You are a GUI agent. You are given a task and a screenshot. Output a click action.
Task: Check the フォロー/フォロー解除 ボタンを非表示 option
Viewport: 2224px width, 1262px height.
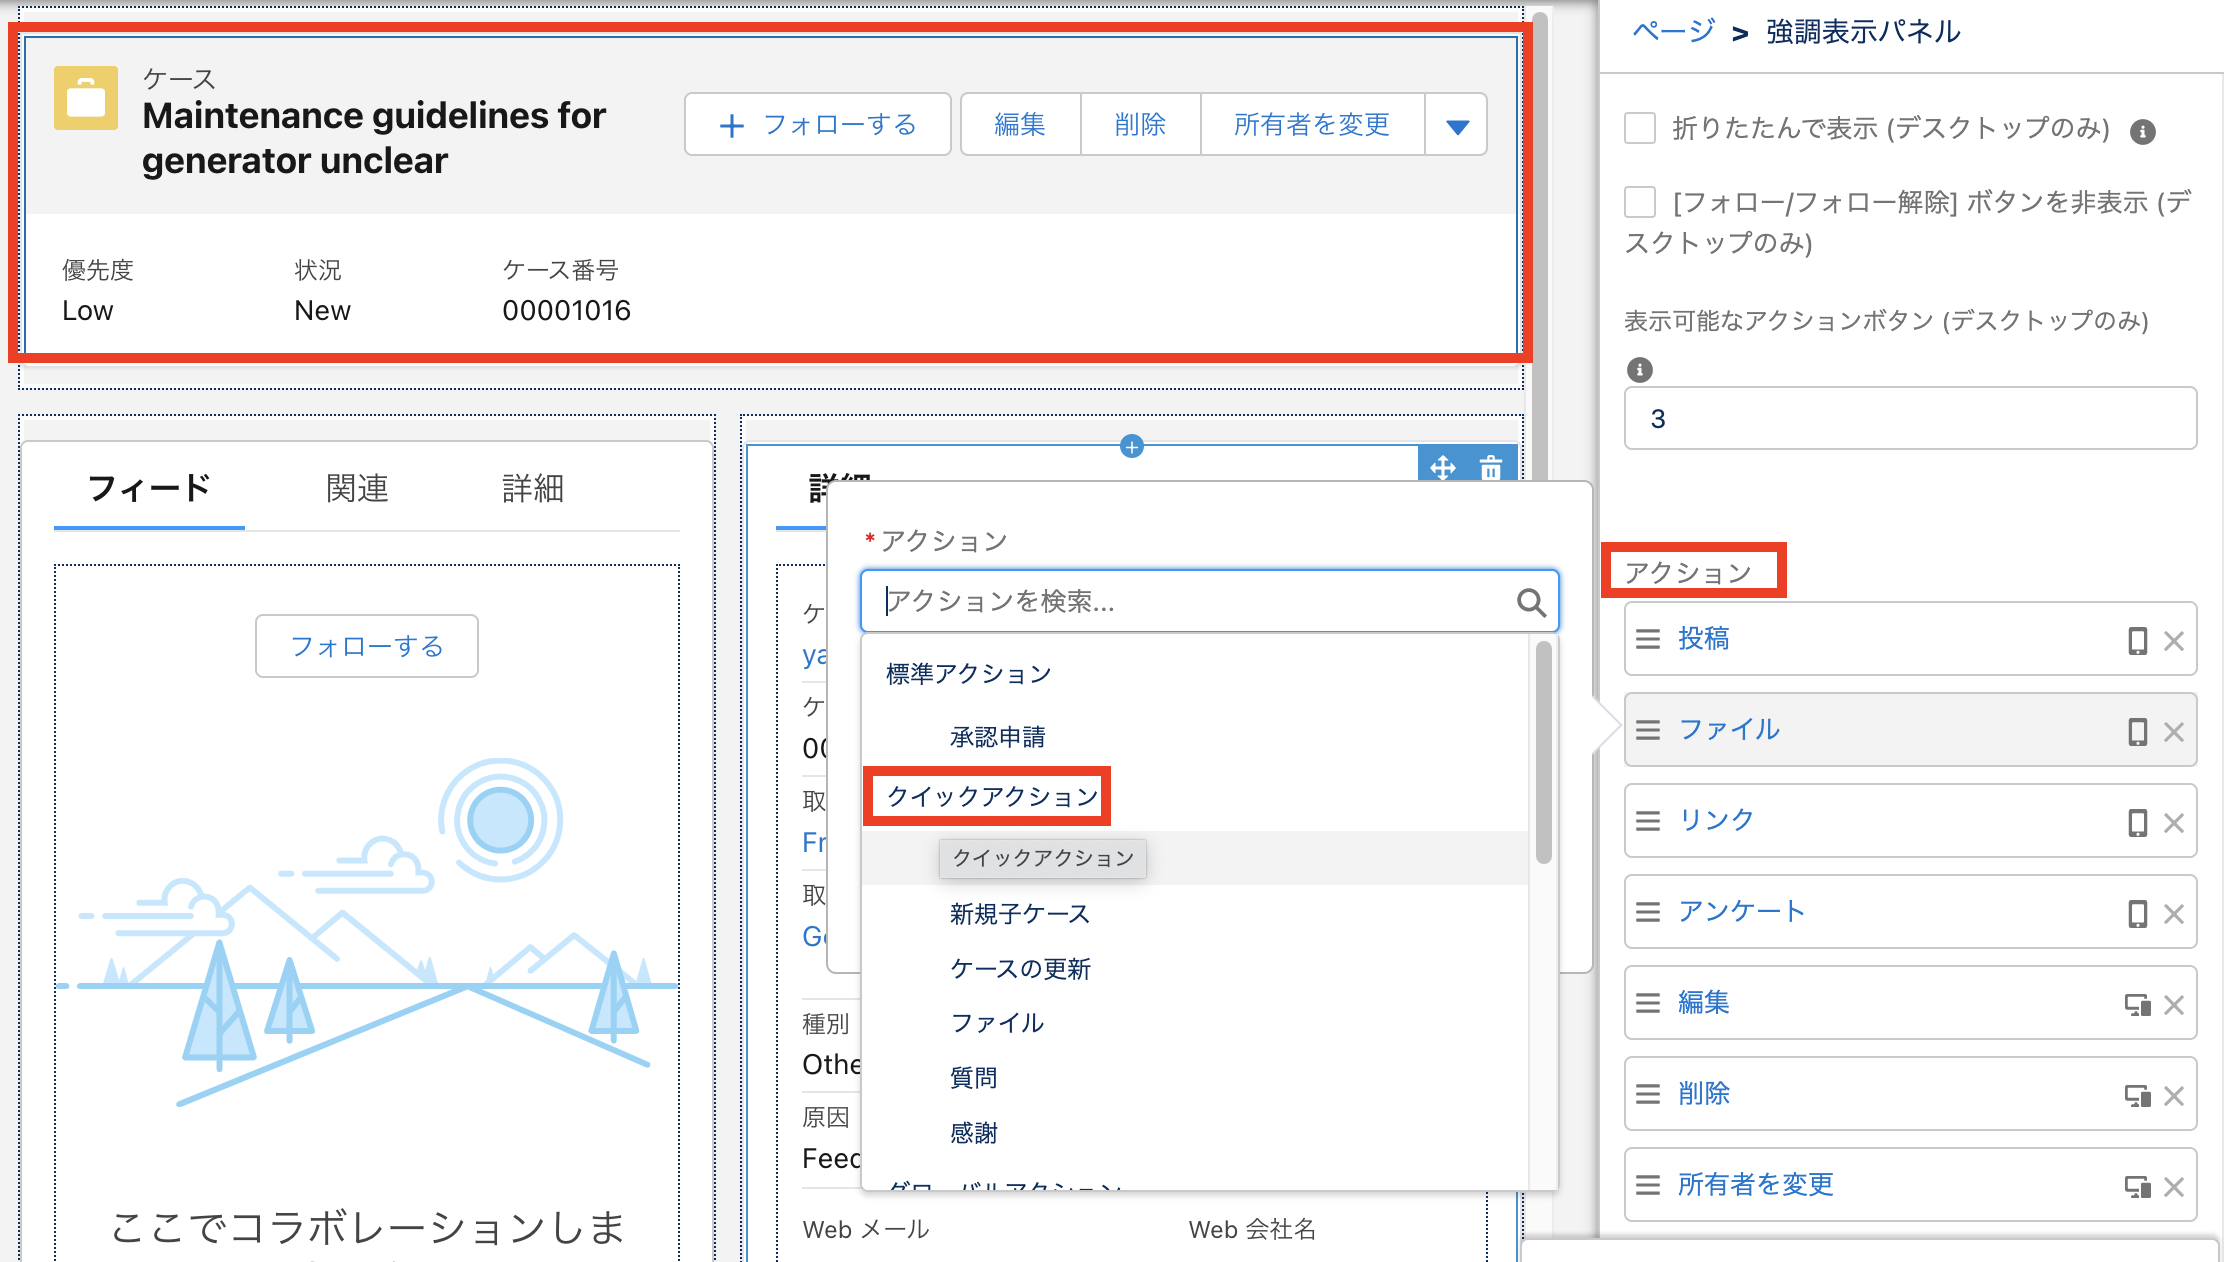pyautogui.click(x=1640, y=201)
